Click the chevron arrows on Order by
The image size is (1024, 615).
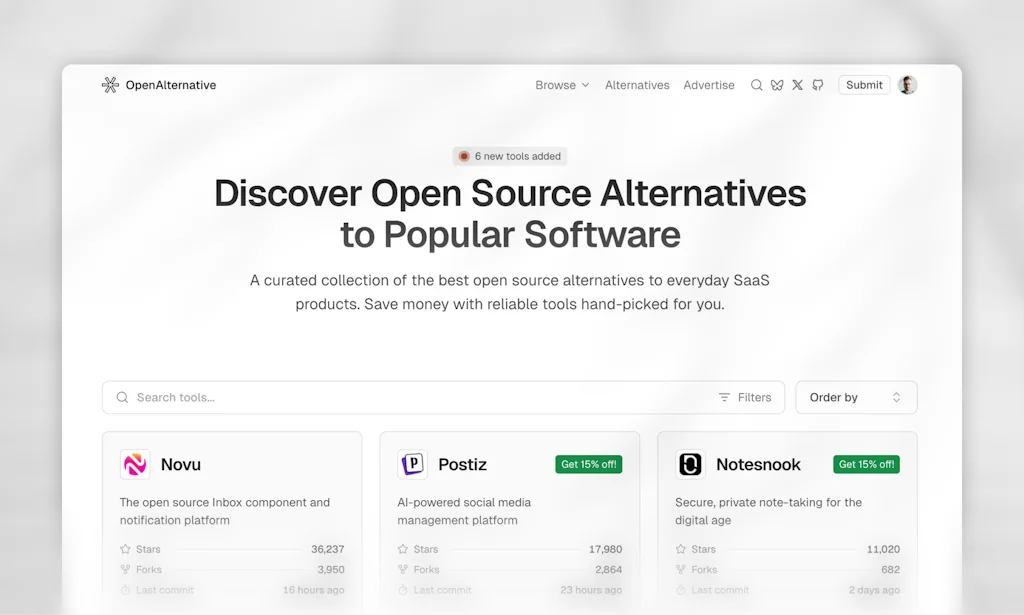[x=897, y=397]
